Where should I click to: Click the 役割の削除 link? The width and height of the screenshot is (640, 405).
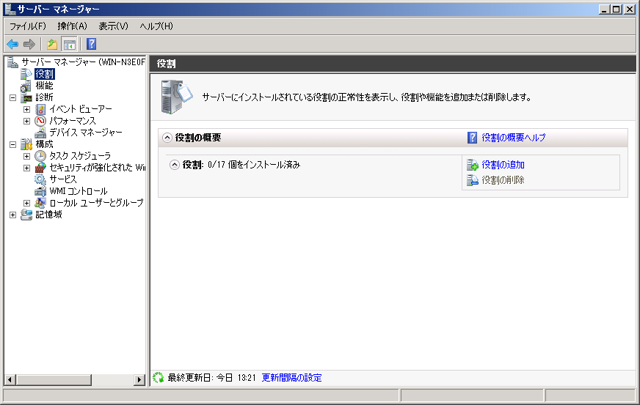[x=503, y=180]
